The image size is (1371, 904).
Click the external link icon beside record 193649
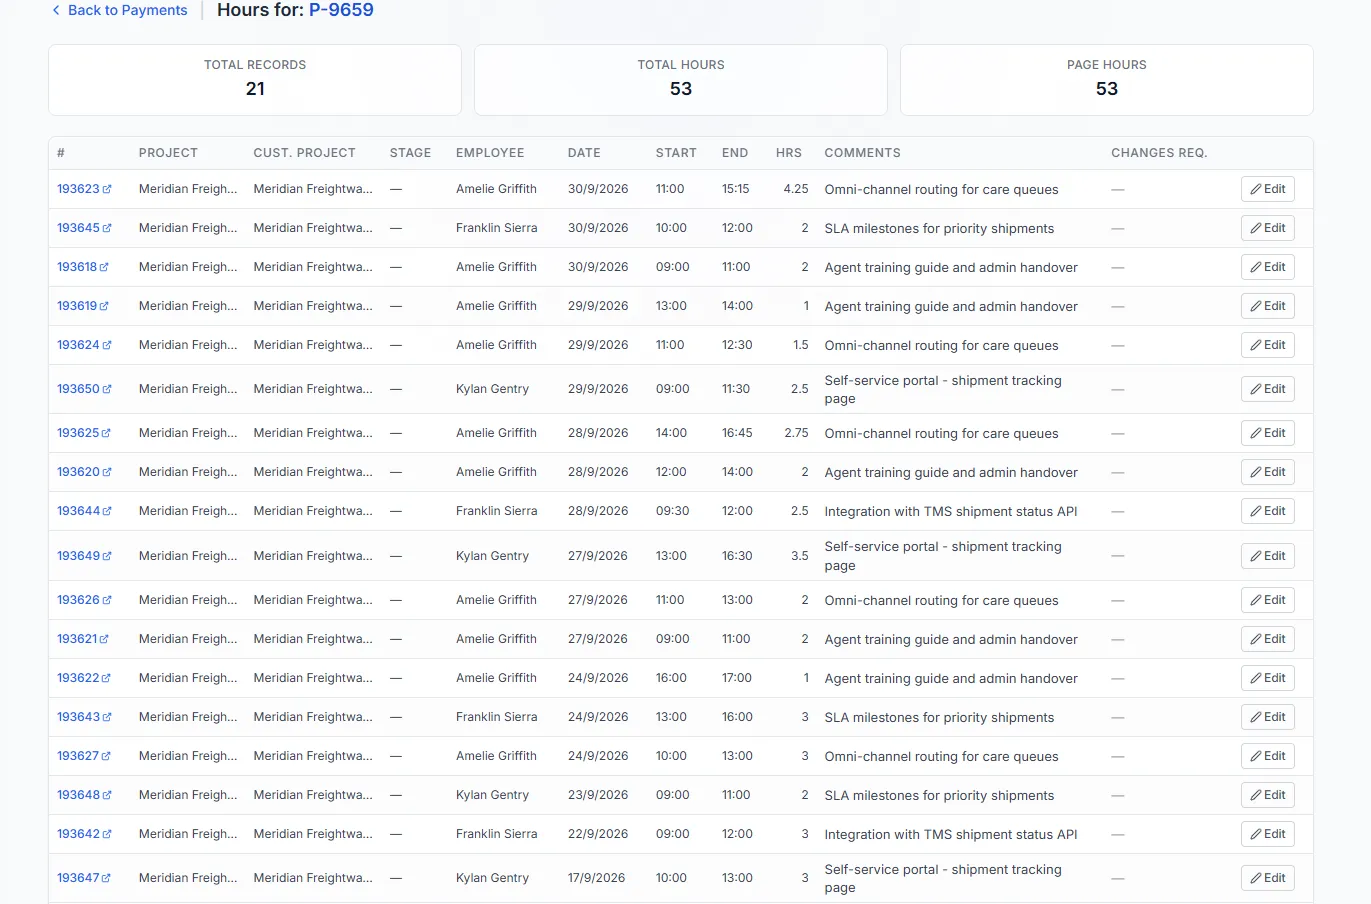click(x=107, y=556)
